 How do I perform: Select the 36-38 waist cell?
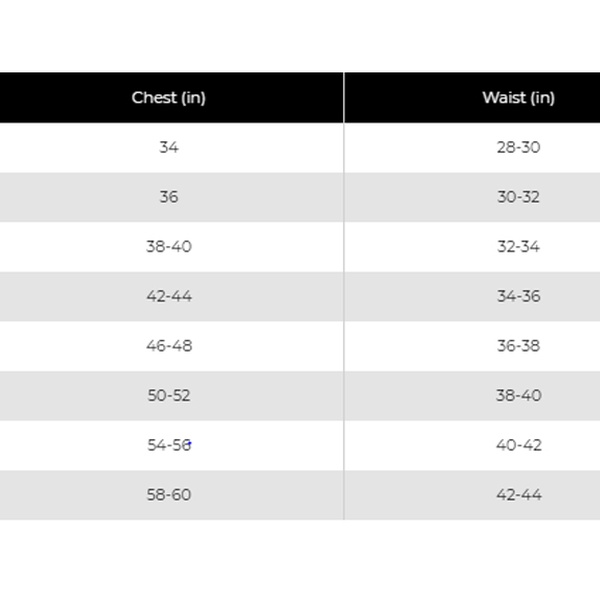(472, 346)
